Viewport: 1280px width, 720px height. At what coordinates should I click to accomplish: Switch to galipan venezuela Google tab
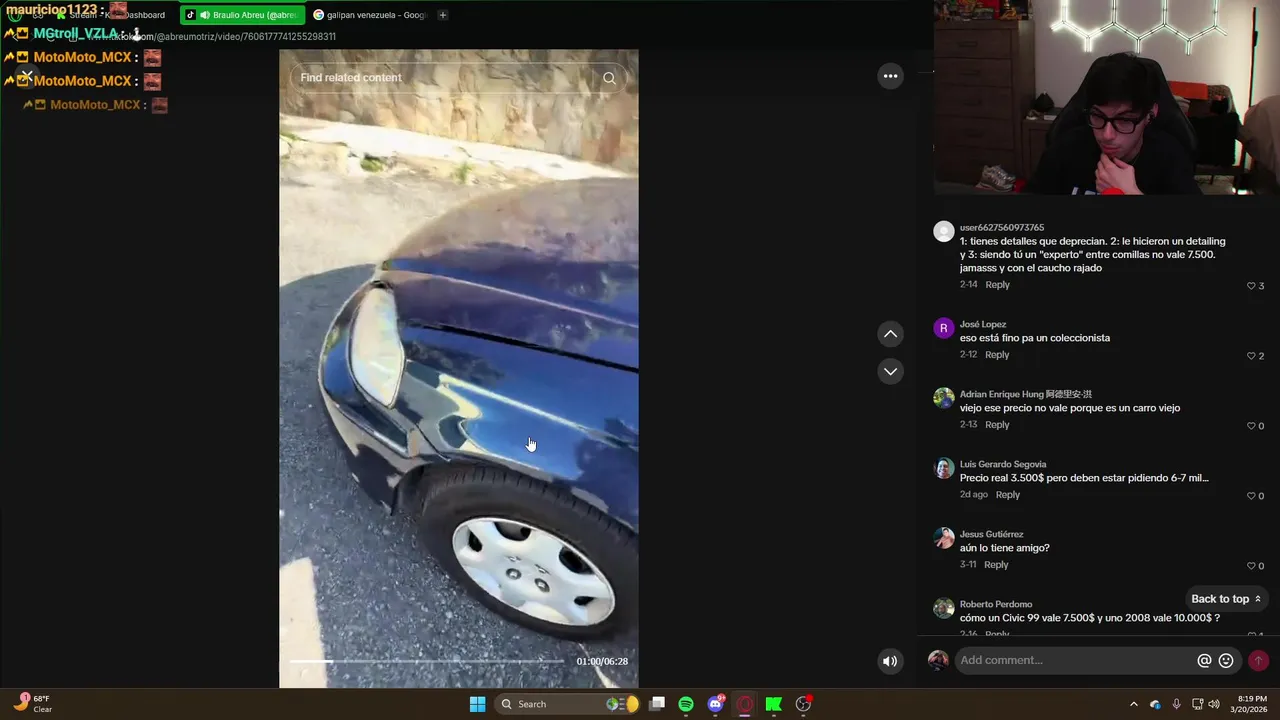[369, 15]
